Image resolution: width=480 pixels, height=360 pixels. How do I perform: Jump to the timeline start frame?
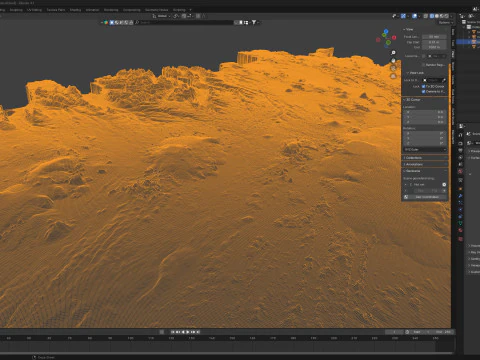click(x=173, y=332)
